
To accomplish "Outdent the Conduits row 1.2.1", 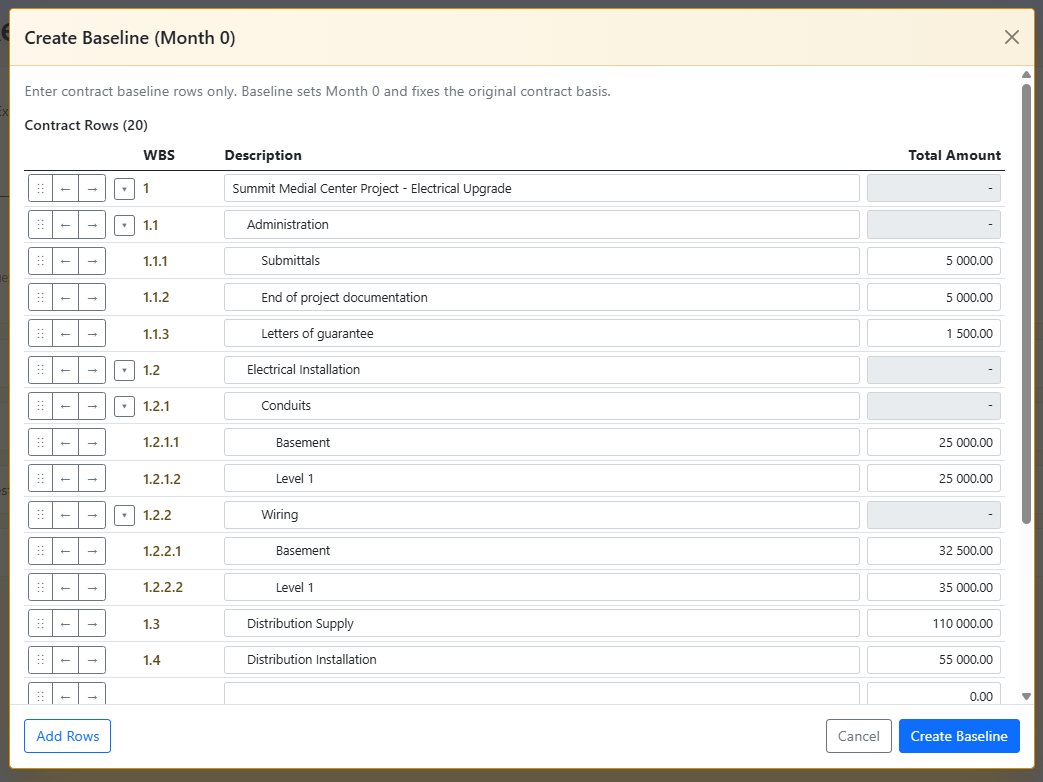I will click(x=65, y=406).
